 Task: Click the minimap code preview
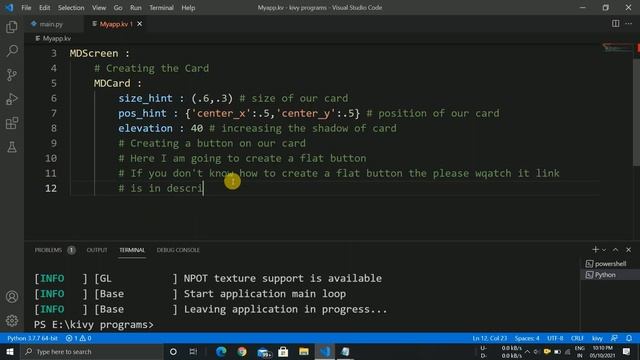[616, 48]
